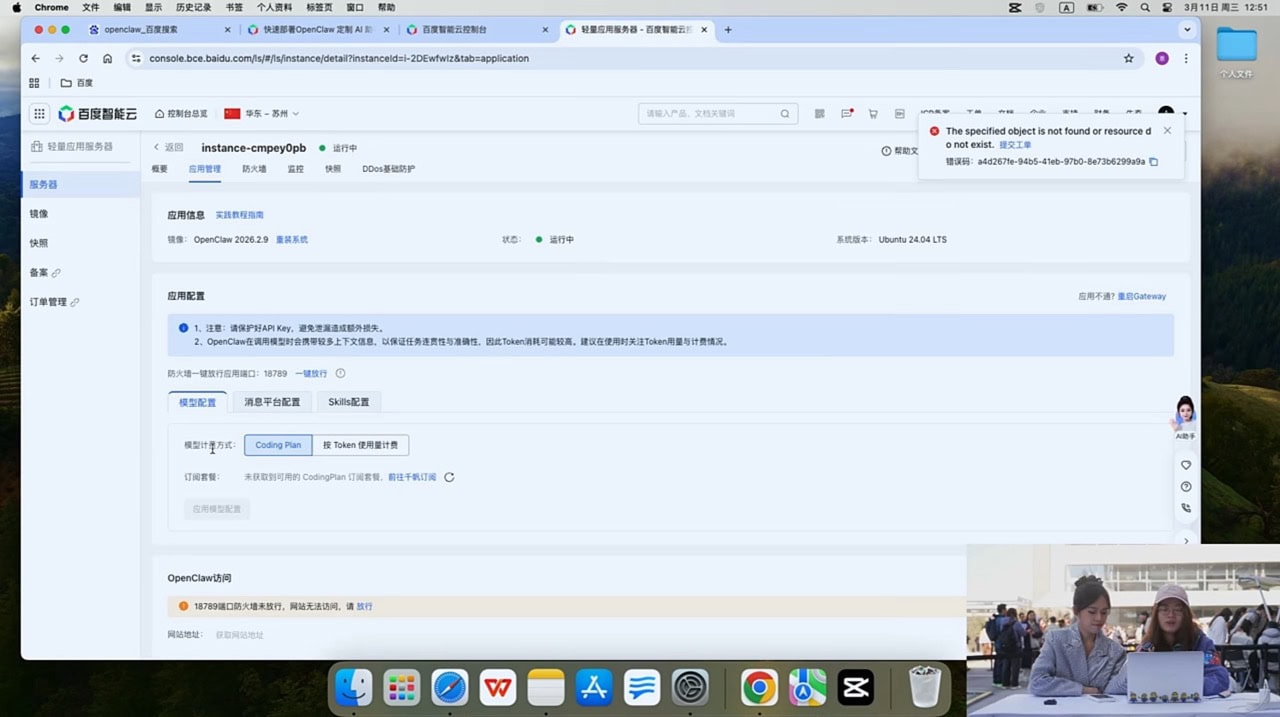Copy the error code from notification
Screen dimensions: 1280x717
[1153, 162]
